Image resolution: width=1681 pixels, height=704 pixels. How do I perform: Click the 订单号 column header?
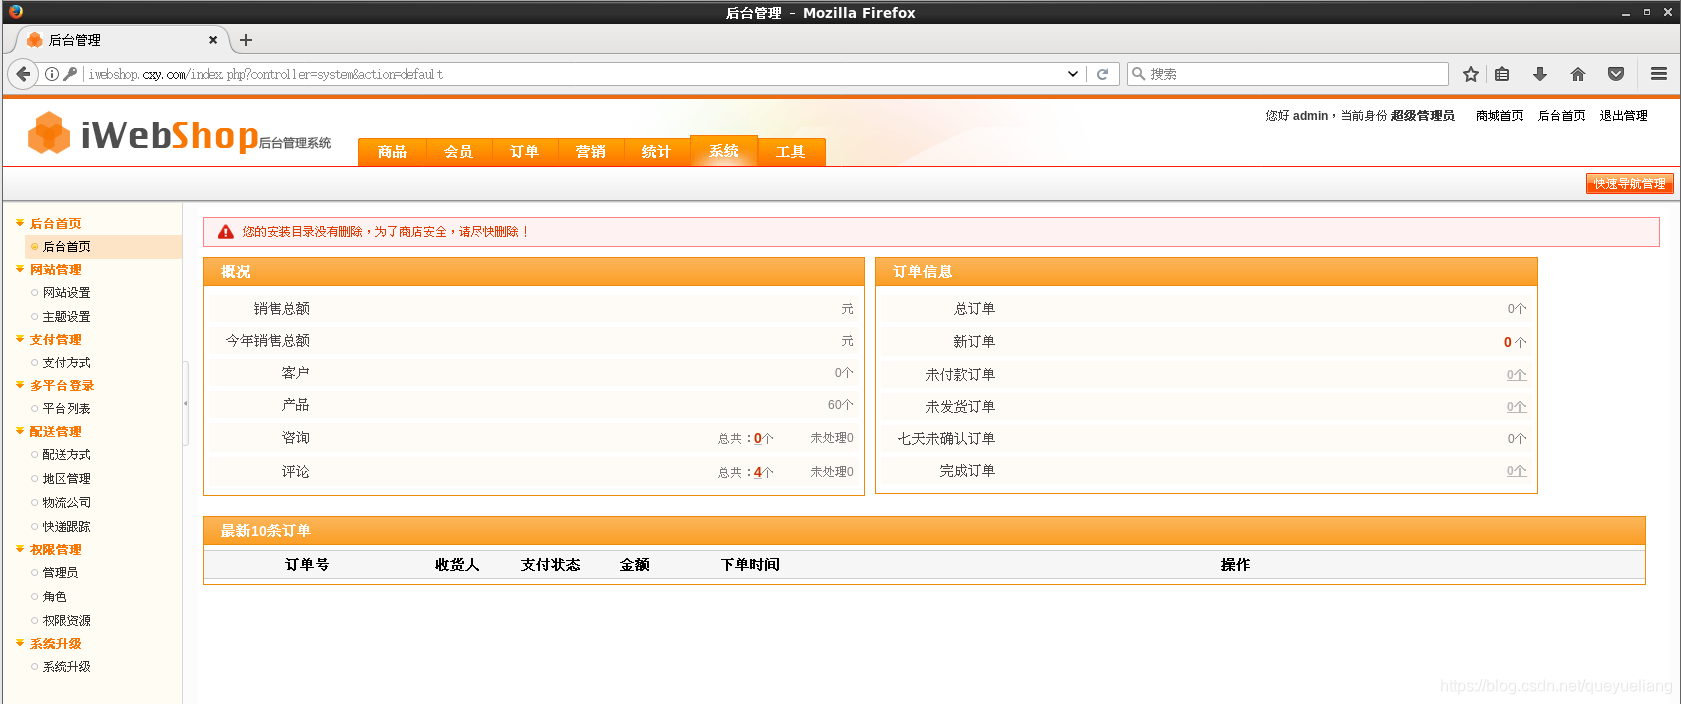[307, 565]
